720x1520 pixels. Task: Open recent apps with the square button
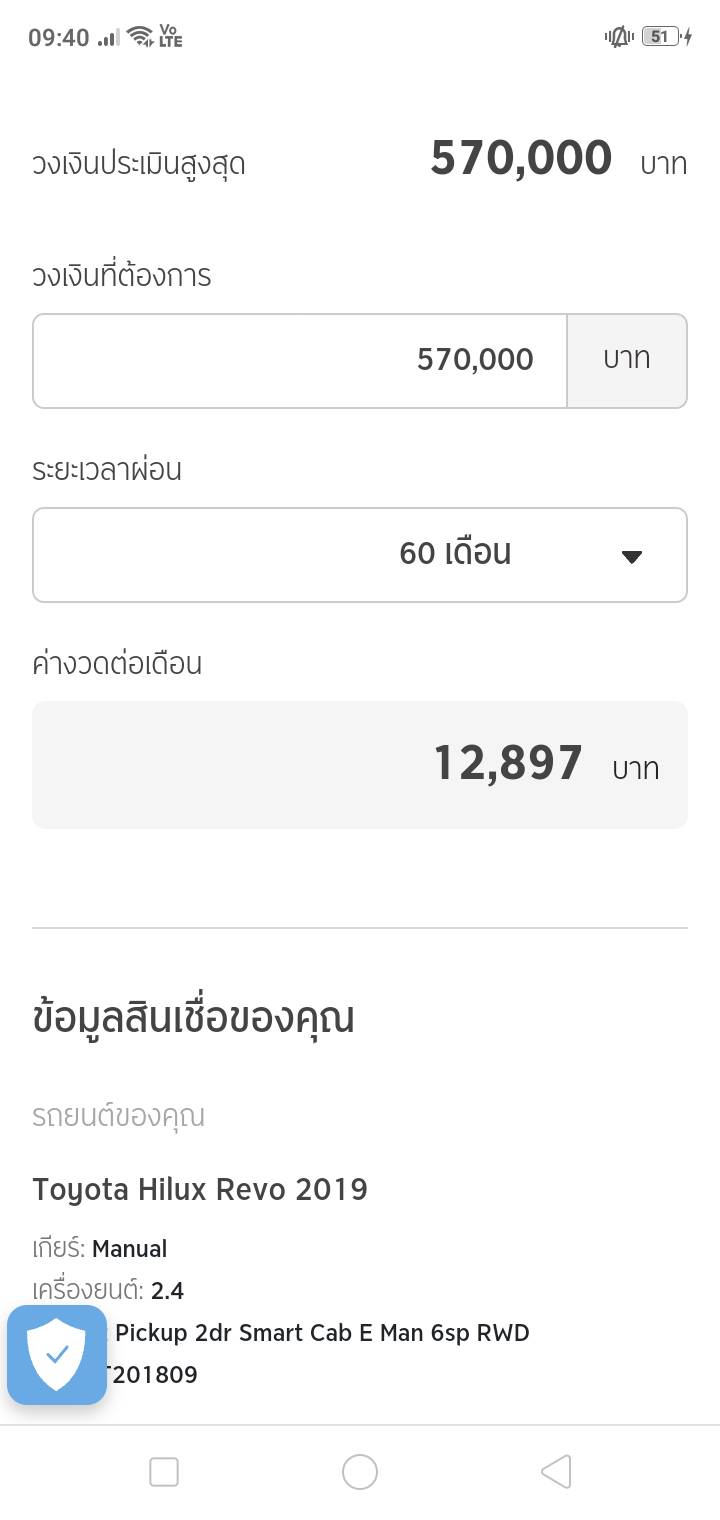tap(164, 1472)
